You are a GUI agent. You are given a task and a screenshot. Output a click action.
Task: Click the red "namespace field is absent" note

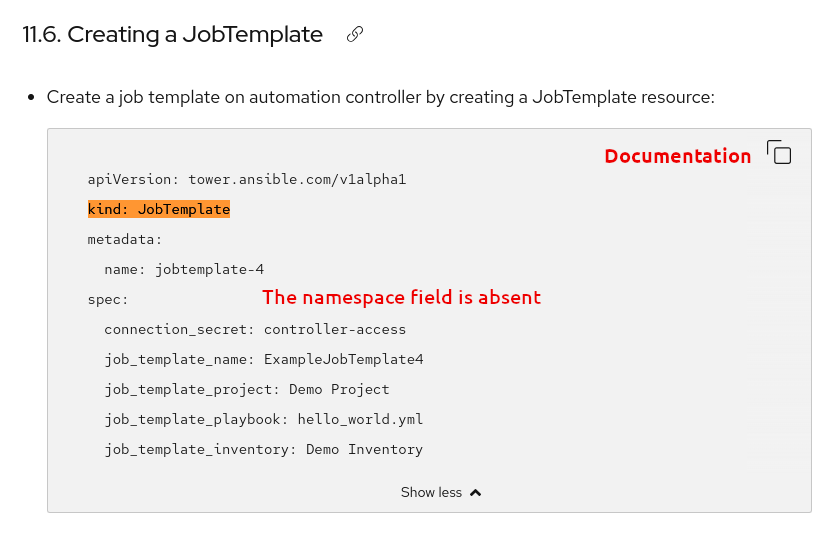point(401,297)
